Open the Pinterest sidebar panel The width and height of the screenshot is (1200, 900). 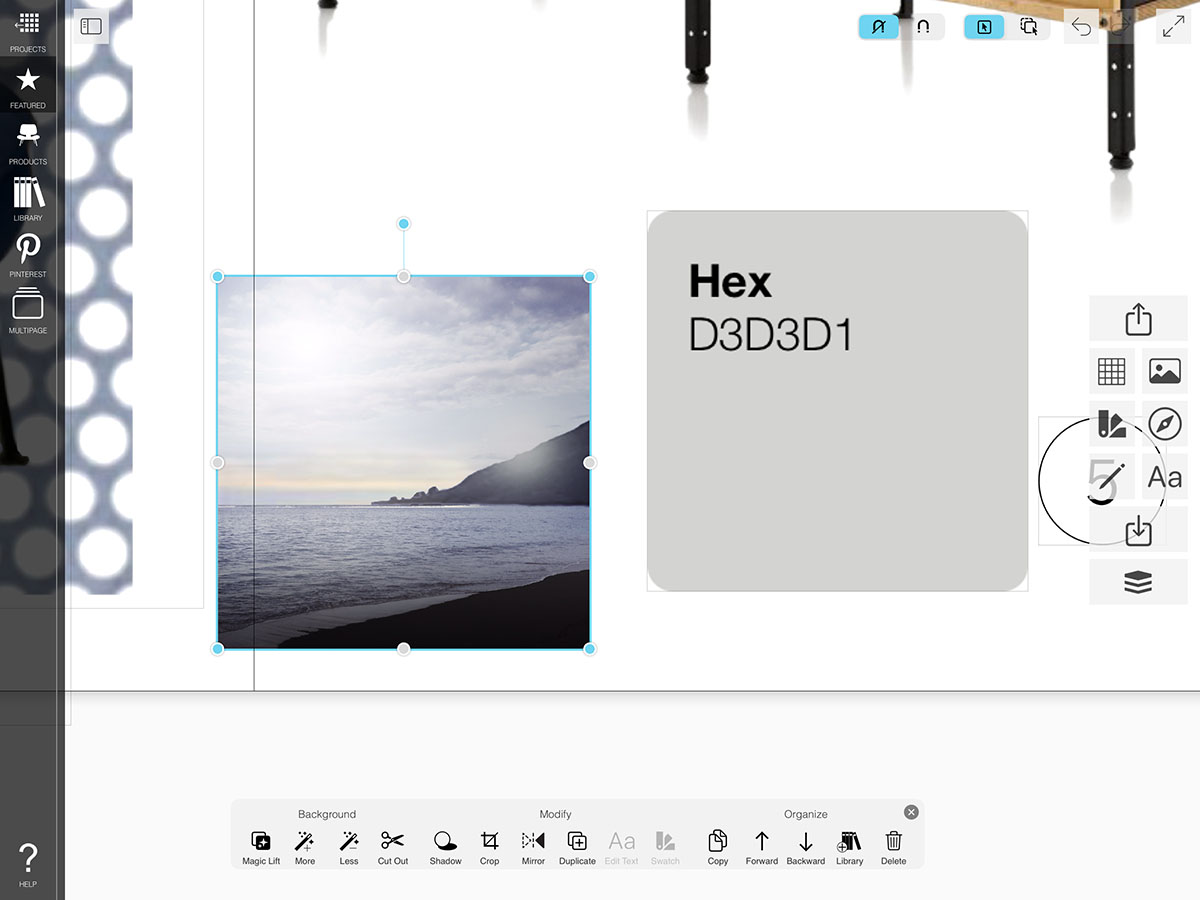[28, 255]
